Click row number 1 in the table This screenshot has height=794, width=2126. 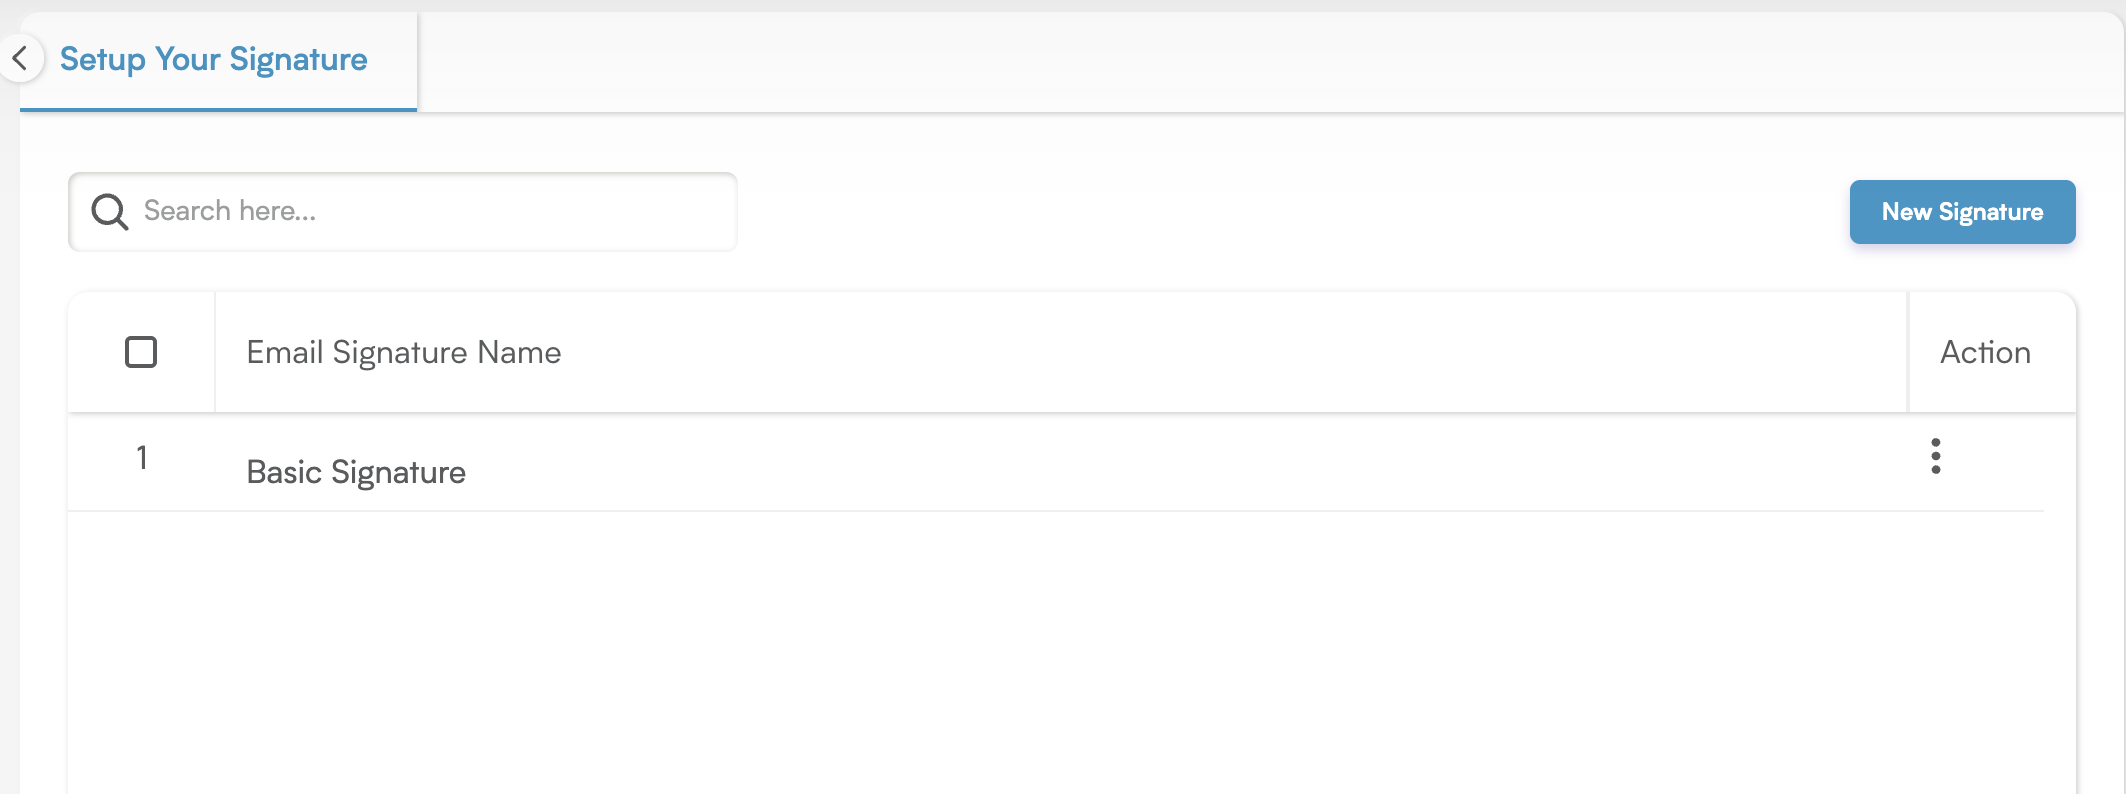point(142,457)
